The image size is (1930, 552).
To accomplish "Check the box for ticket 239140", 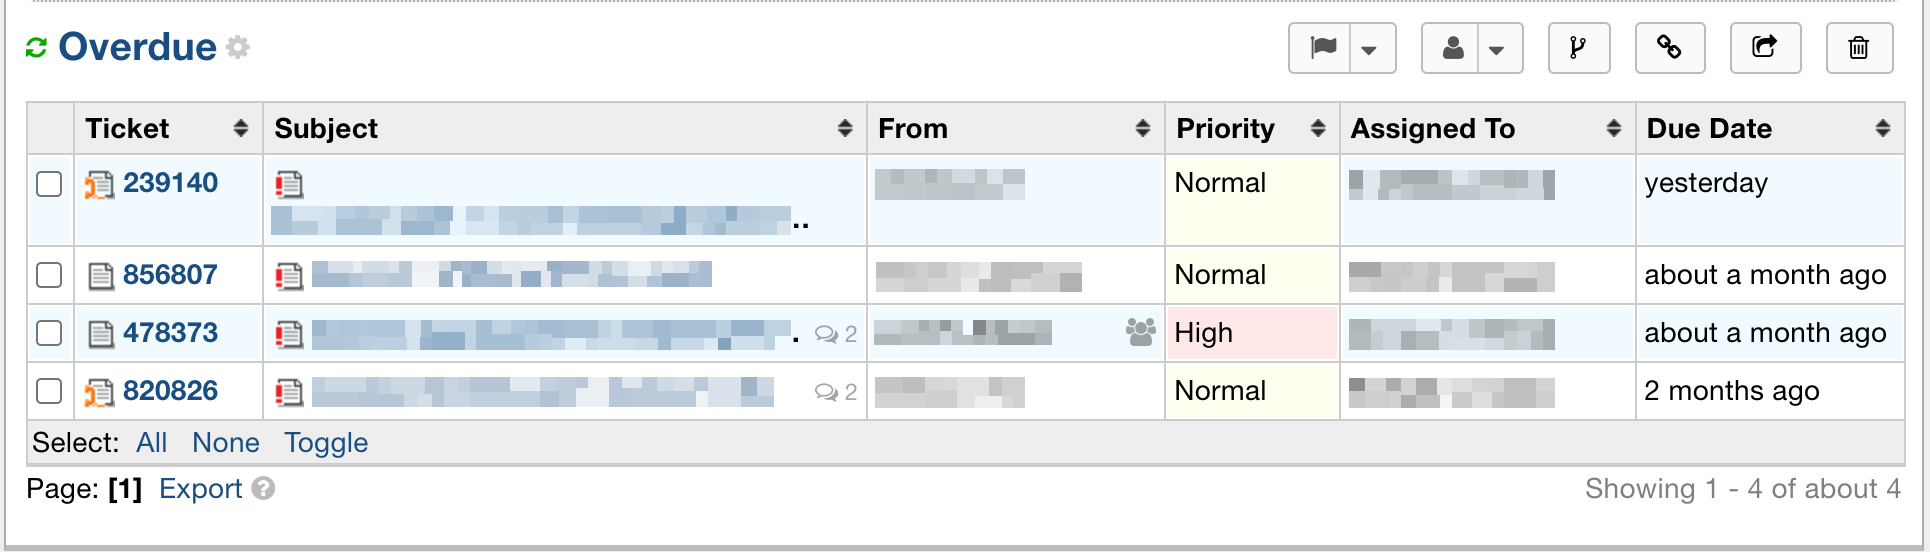I will click(x=49, y=184).
